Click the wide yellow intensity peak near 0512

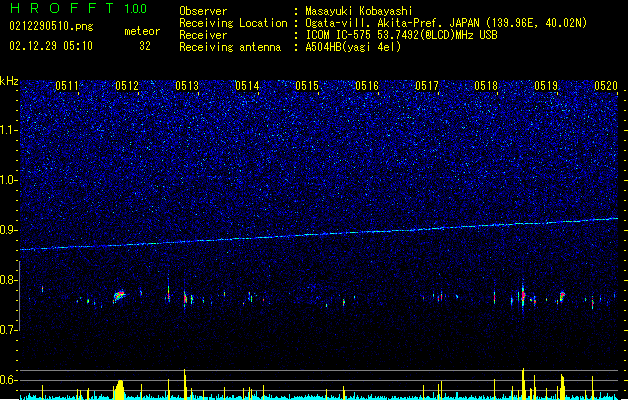point(119,389)
